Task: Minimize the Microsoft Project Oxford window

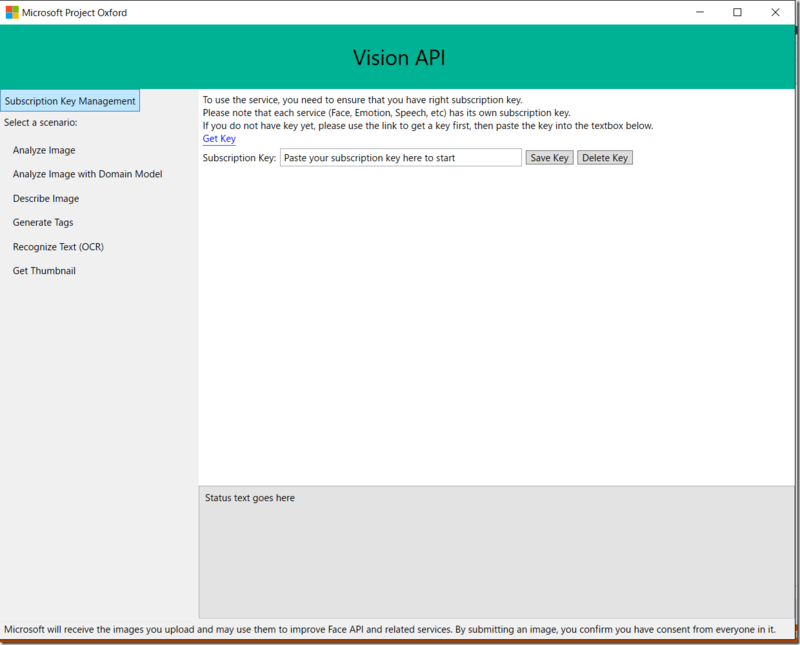Action: coord(700,12)
